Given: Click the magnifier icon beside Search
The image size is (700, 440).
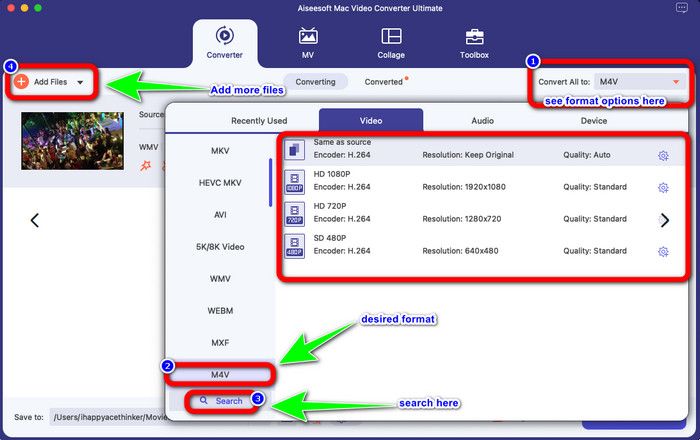Looking at the screenshot, I should pyautogui.click(x=204, y=400).
